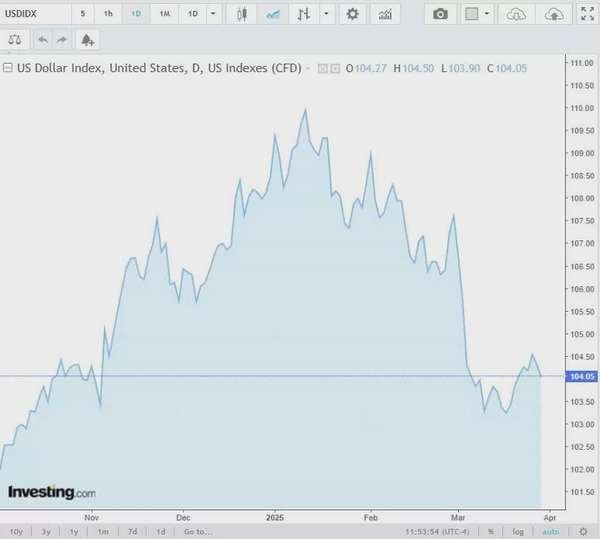Toggle fullscreen mode icon
Image resolution: width=600 pixels, height=539 pixels.
tap(587, 14)
